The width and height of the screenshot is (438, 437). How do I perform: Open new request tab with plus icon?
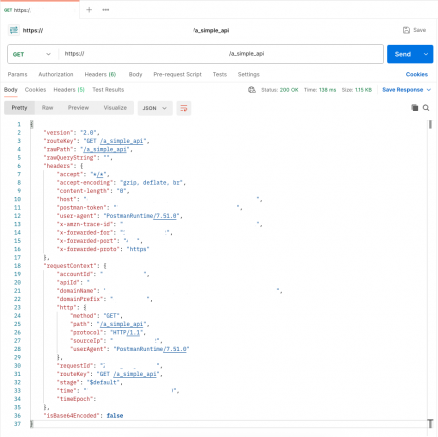[x=89, y=10]
